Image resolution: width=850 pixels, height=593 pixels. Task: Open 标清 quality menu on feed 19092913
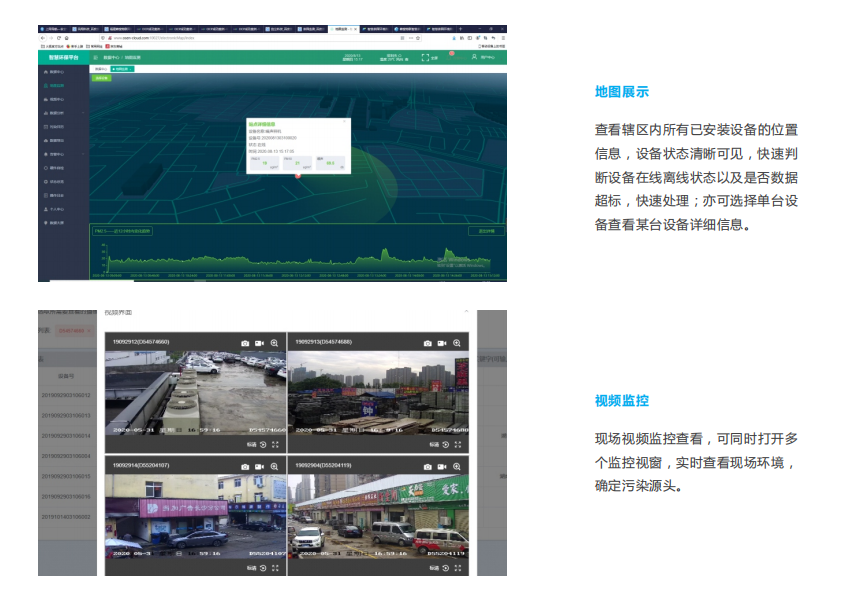pos(434,444)
